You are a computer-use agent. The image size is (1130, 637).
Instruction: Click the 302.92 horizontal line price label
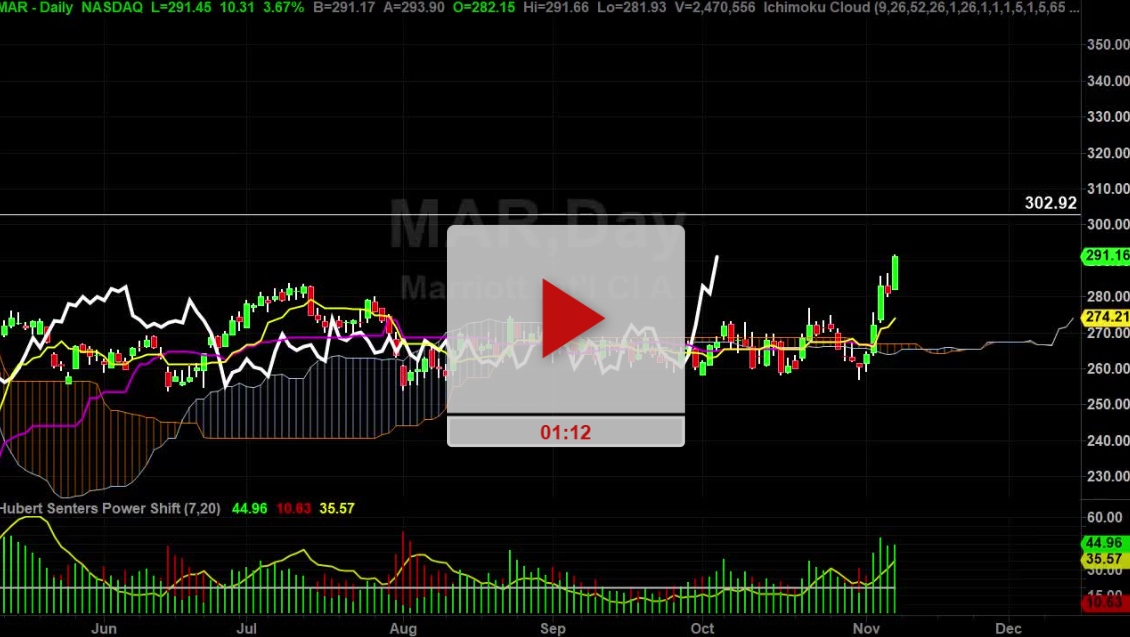tap(1051, 203)
